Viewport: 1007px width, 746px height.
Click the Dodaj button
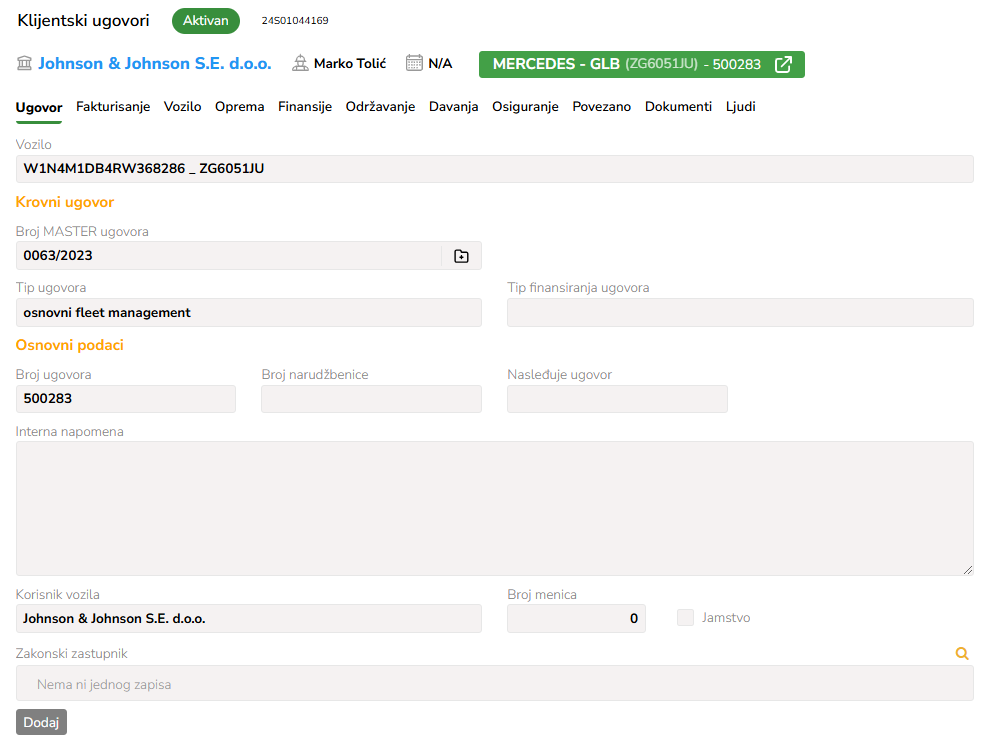tap(41, 722)
